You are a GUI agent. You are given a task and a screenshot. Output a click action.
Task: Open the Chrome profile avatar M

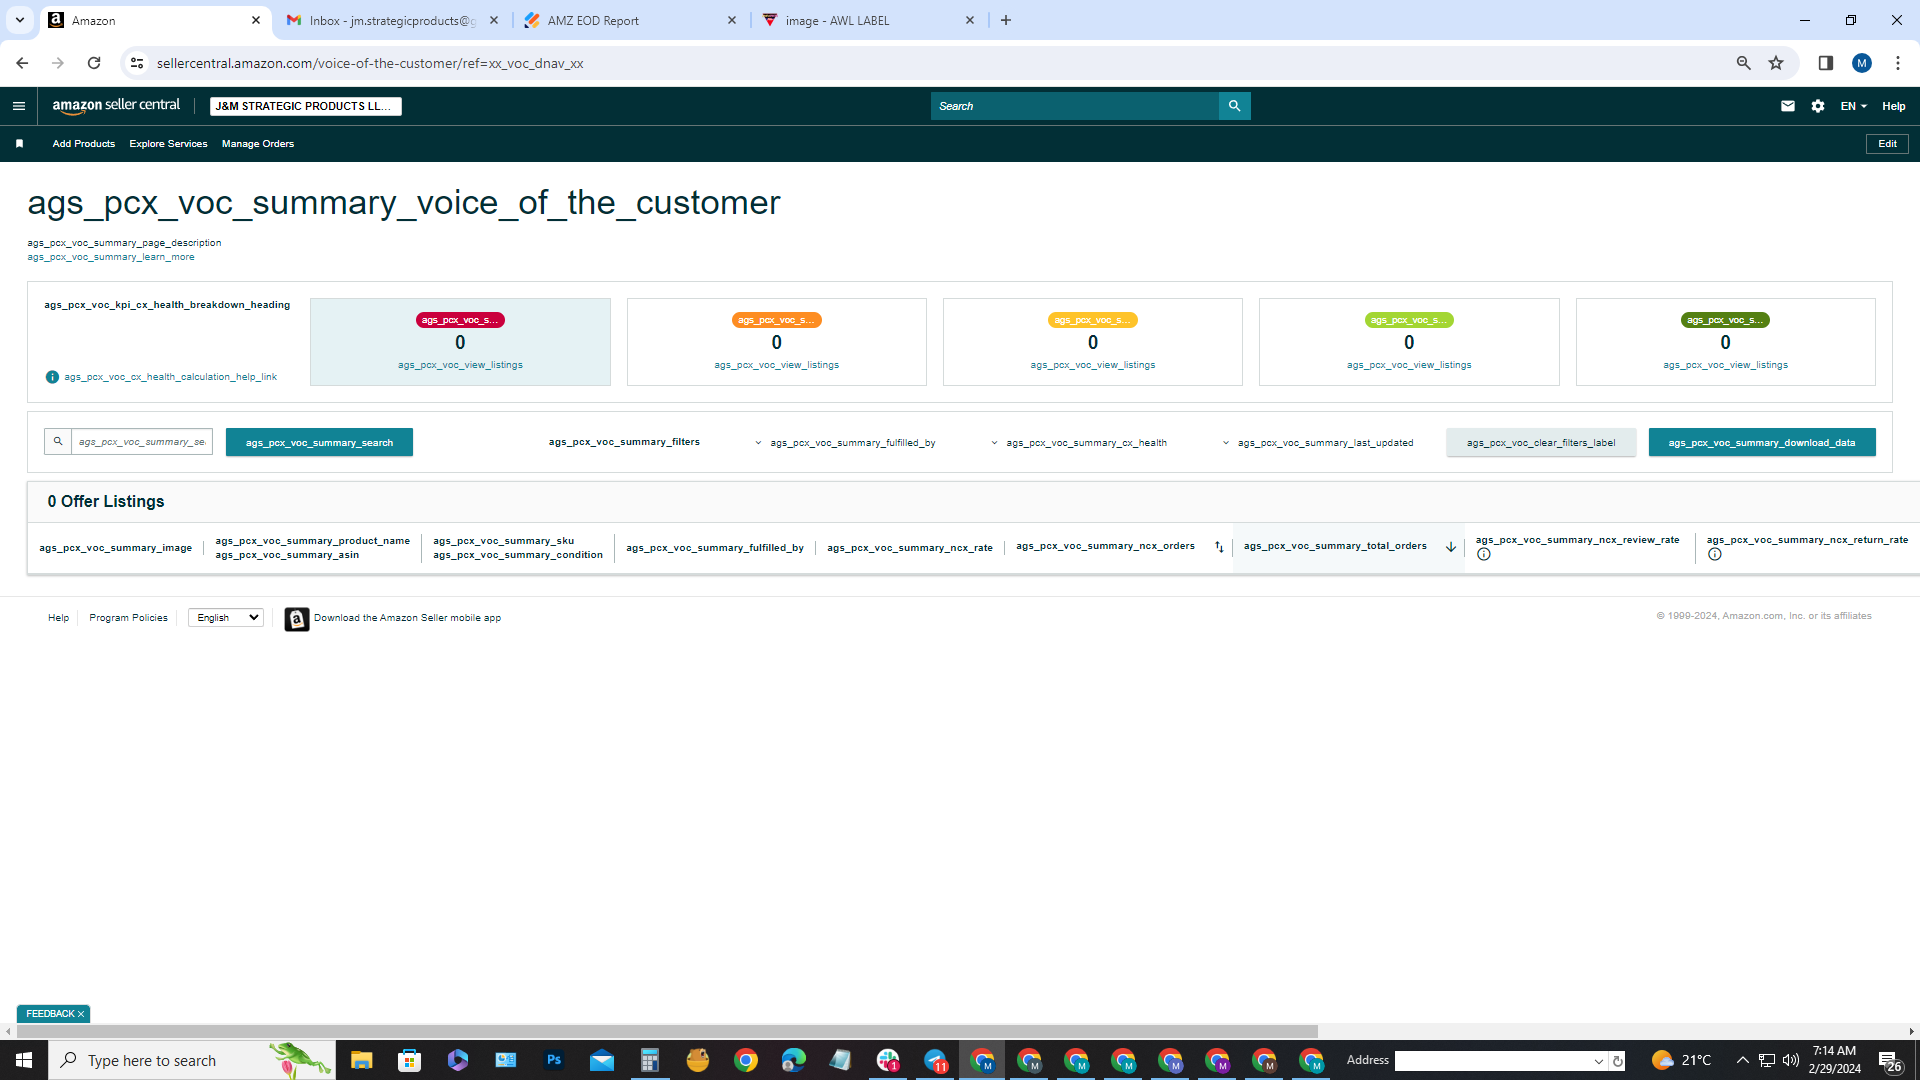(1862, 63)
